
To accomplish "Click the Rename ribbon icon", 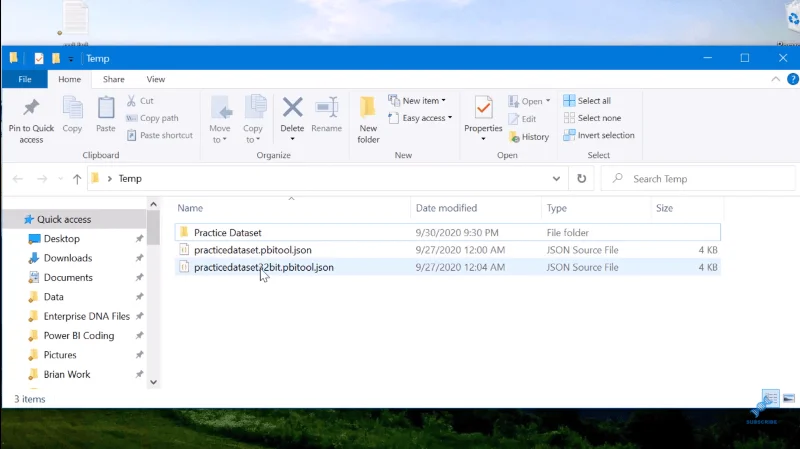I will (327, 108).
